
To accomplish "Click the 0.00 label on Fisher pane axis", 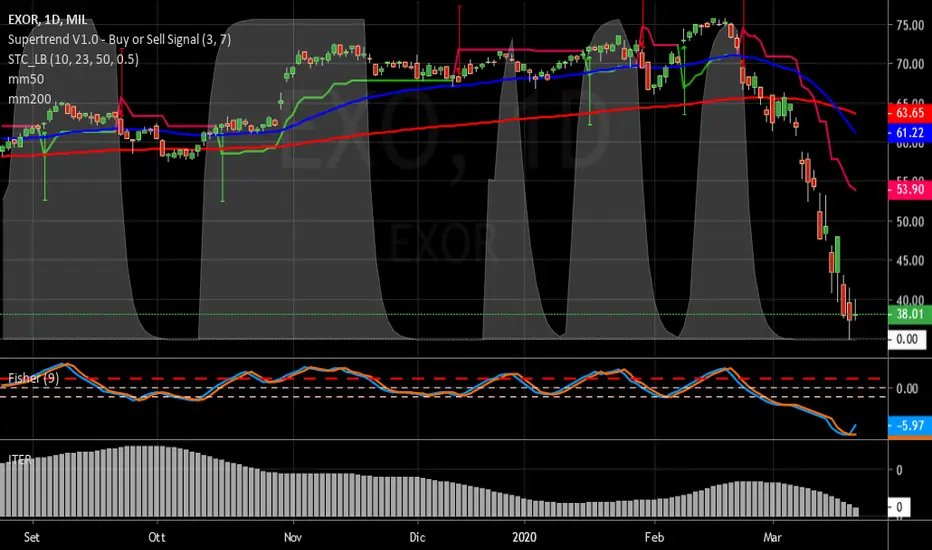I will 907,388.
